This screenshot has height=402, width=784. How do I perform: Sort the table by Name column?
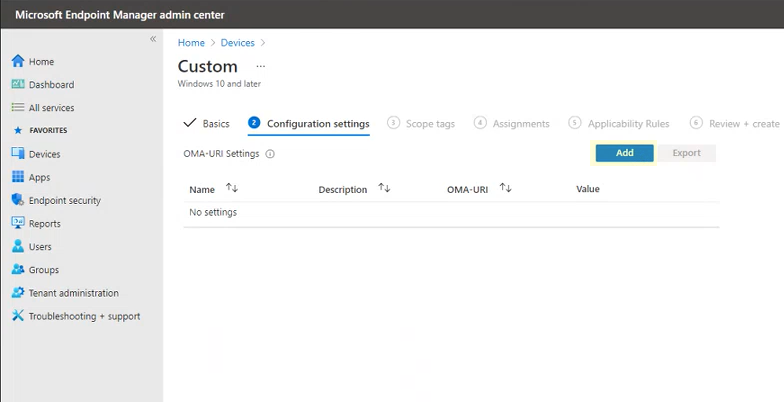(x=232, y=188)
